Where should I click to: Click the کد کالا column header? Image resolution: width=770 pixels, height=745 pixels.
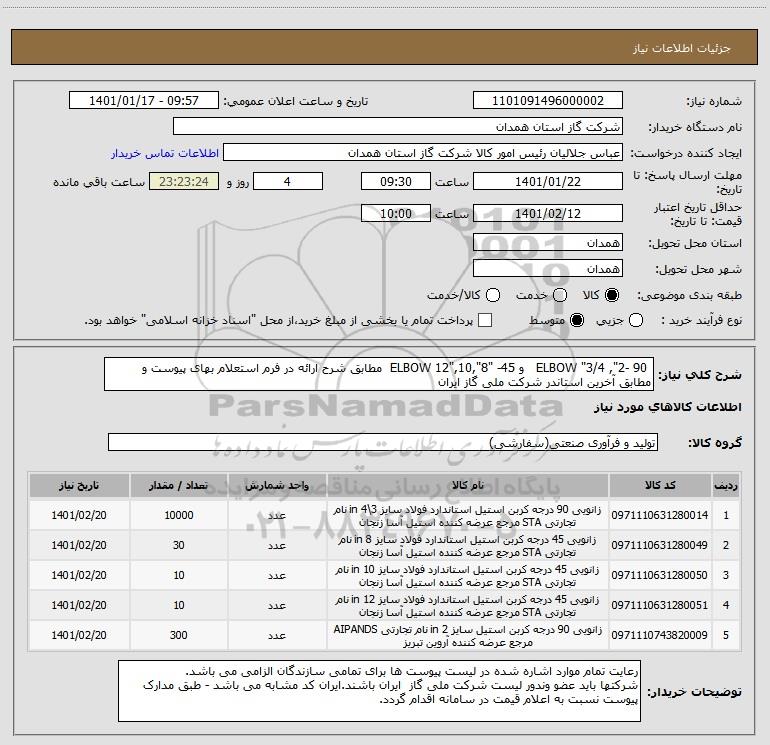[660, 485]
